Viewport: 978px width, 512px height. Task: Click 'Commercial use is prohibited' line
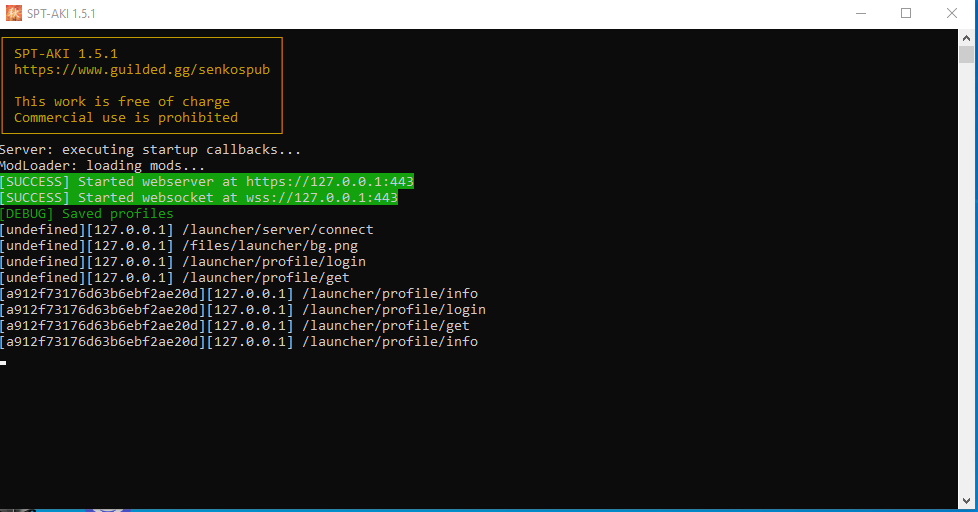(x=126, y=117)
